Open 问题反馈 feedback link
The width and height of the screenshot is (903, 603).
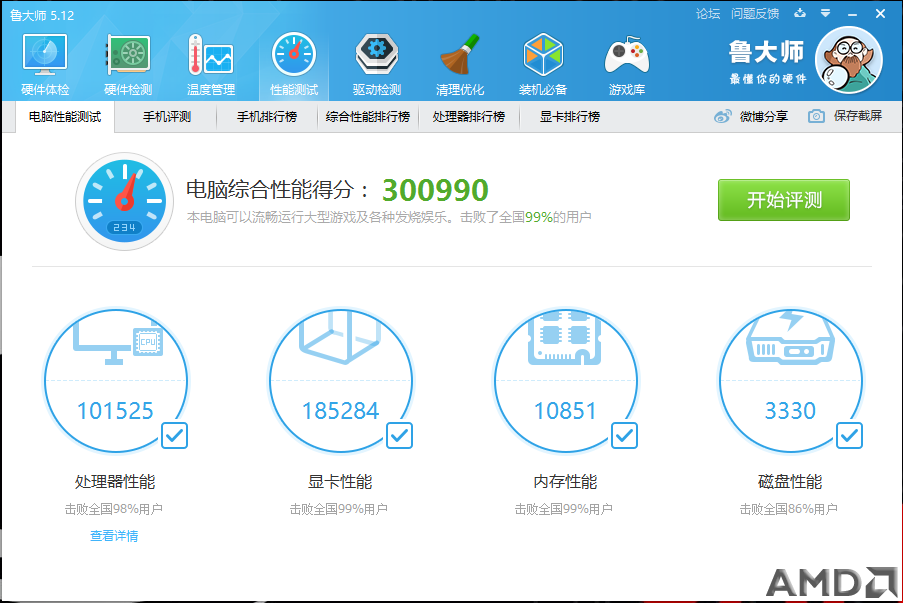coord(755,14)
